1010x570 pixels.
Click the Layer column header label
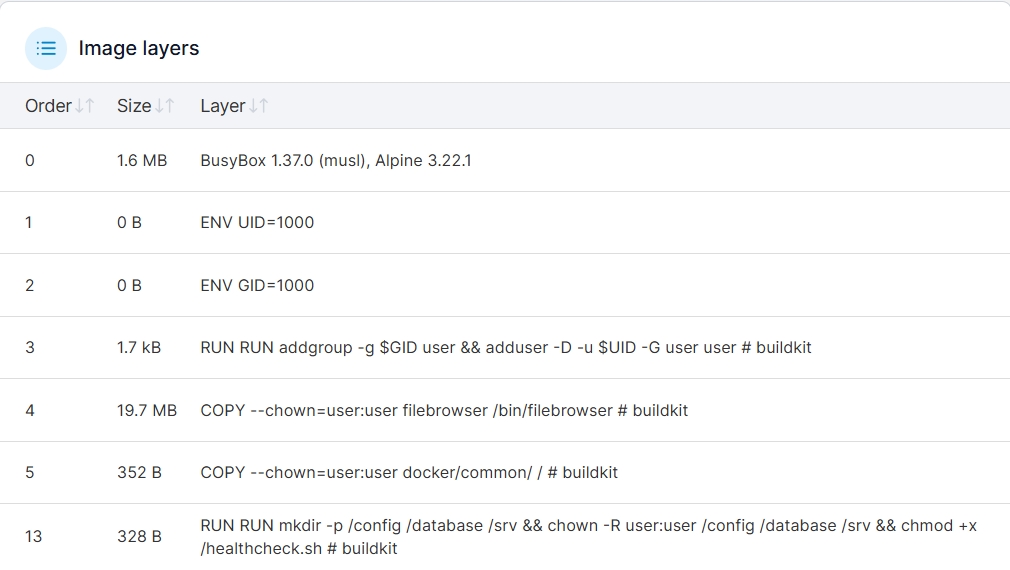222,106
